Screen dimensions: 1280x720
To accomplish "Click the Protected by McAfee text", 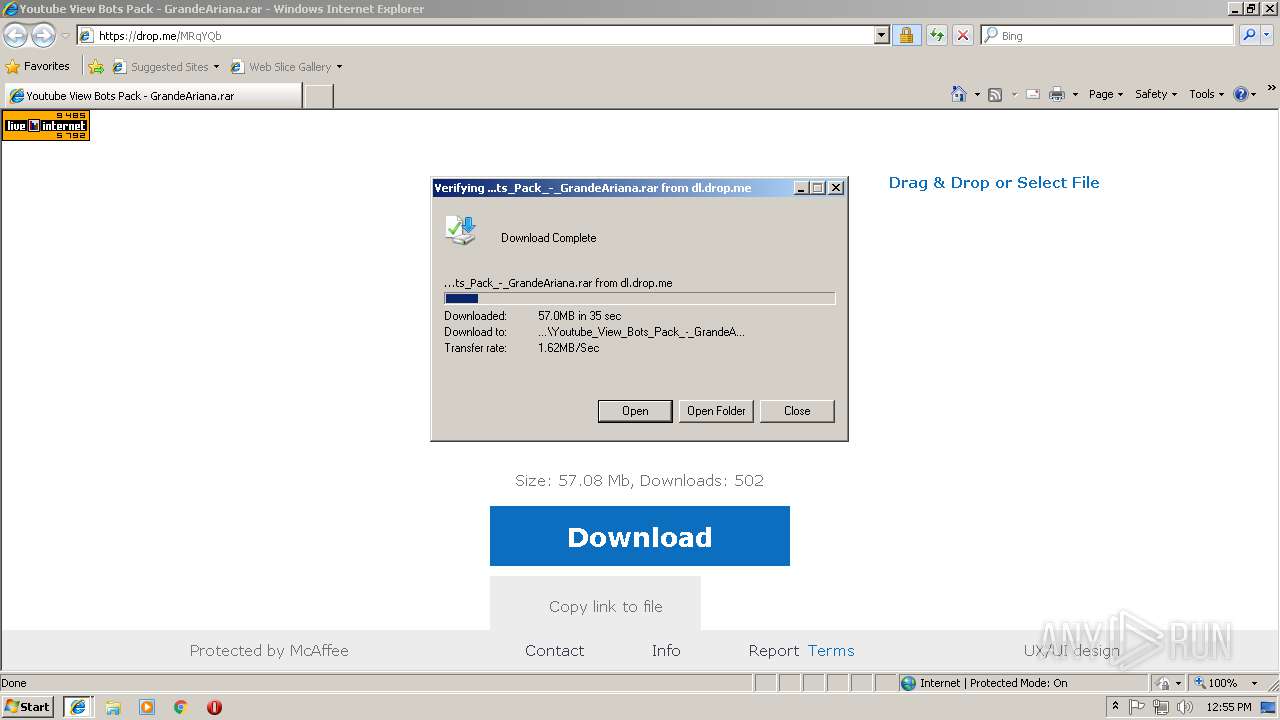I will click(x=269, y=650).
